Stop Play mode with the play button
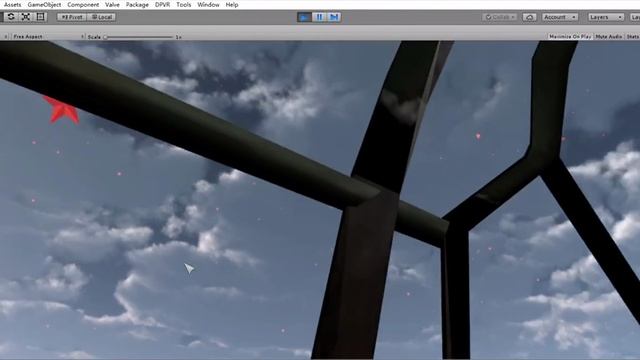Image resolution: width=640 pixels, height=360 pixels. (304, 17)
